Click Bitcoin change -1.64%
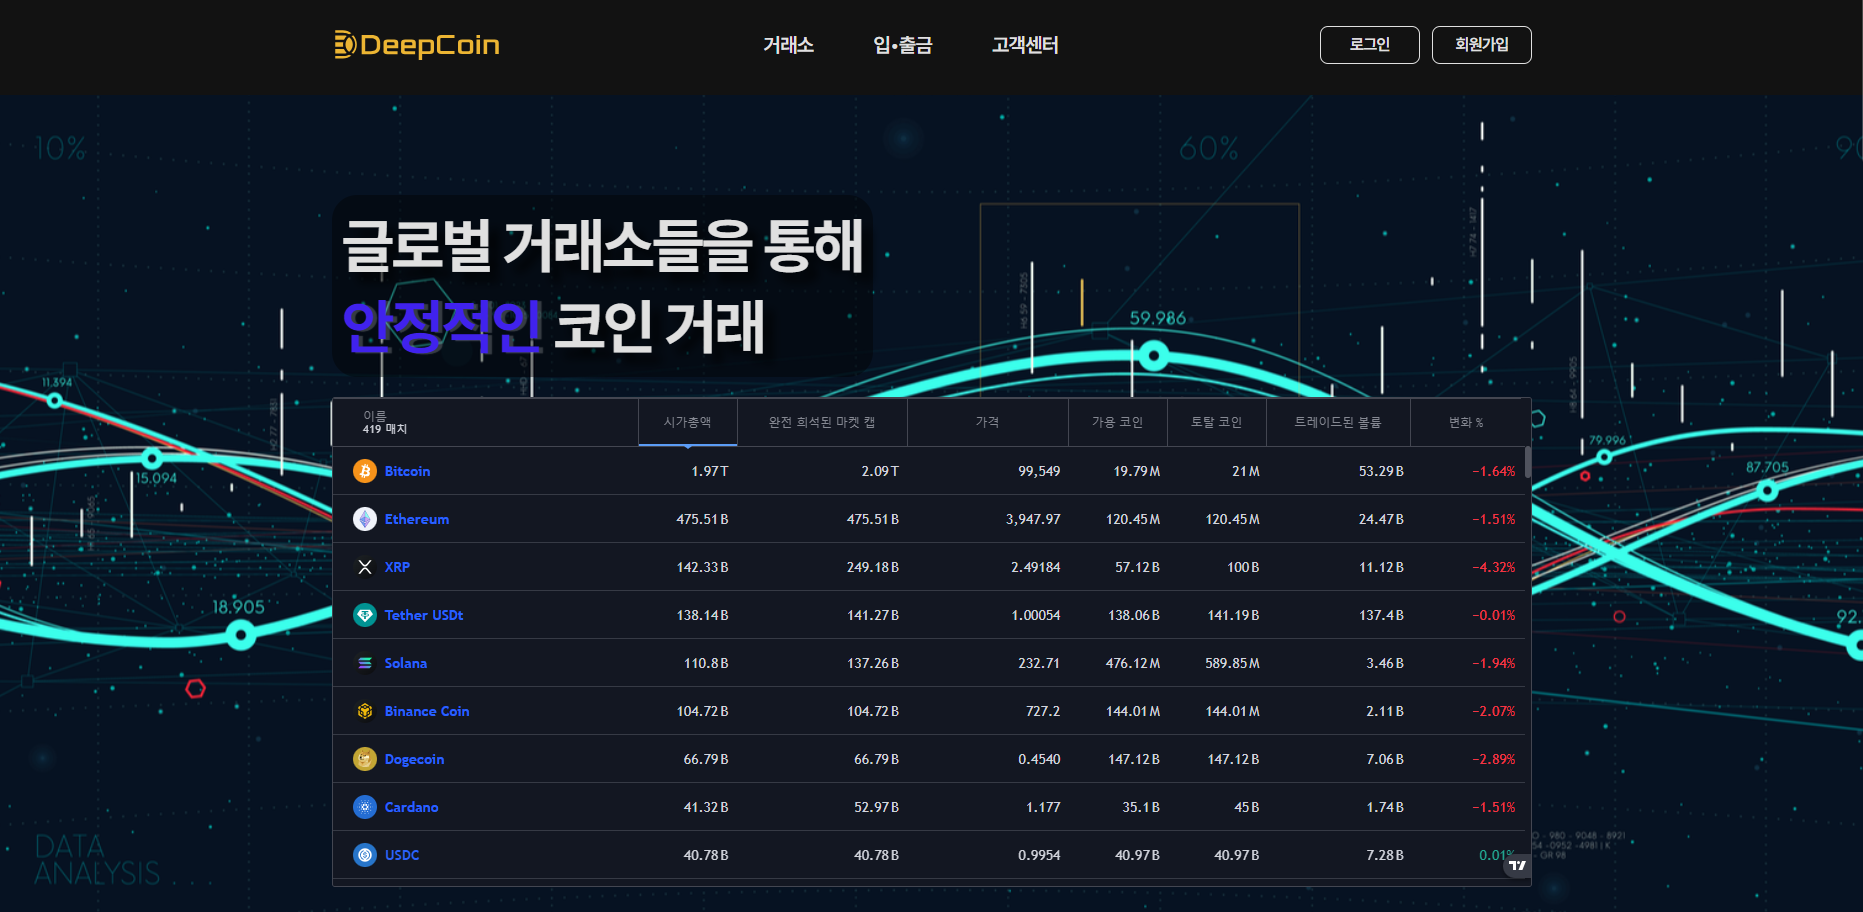This screenshot has height=912, width=1863. point(1494,471)
